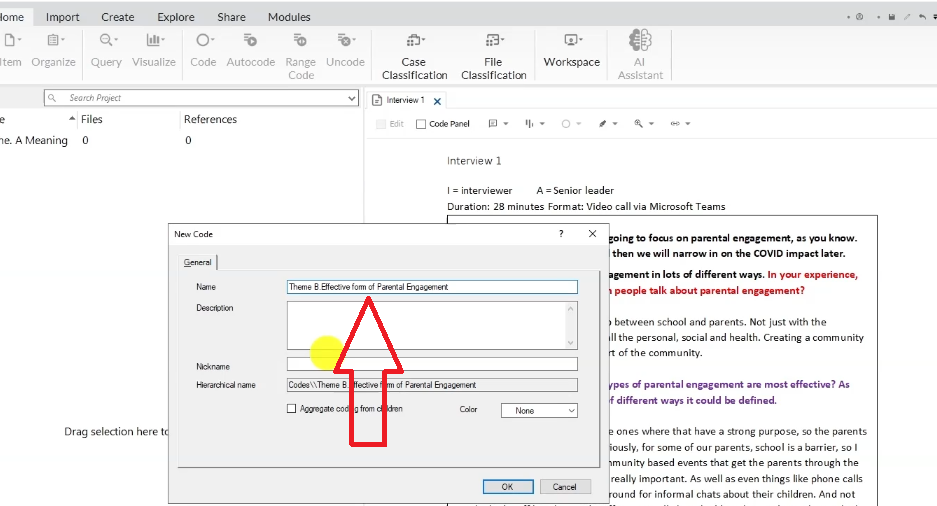Click into the Nickname text field
Screen dimensions: 937x506
click(432, 364)
